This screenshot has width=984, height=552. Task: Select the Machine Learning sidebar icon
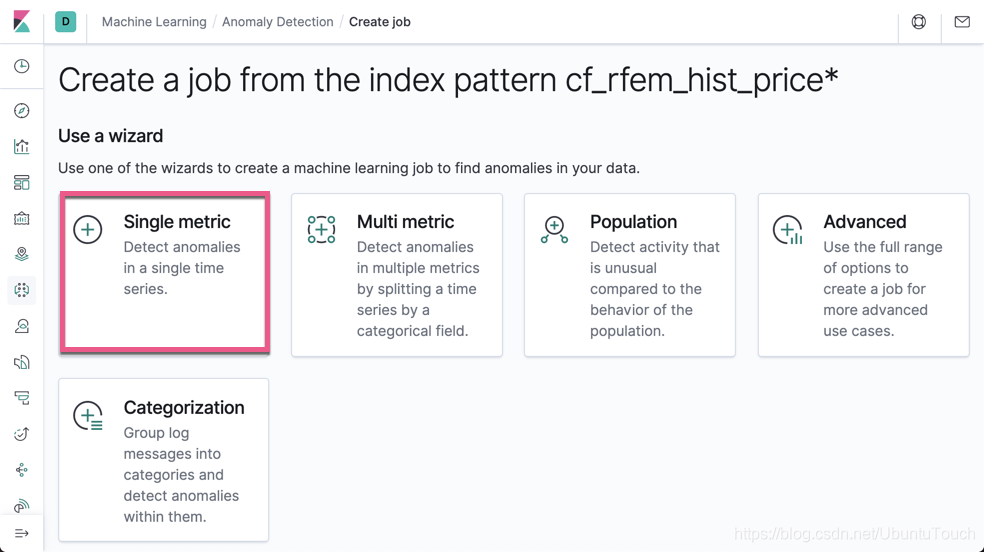coord(21,290)
